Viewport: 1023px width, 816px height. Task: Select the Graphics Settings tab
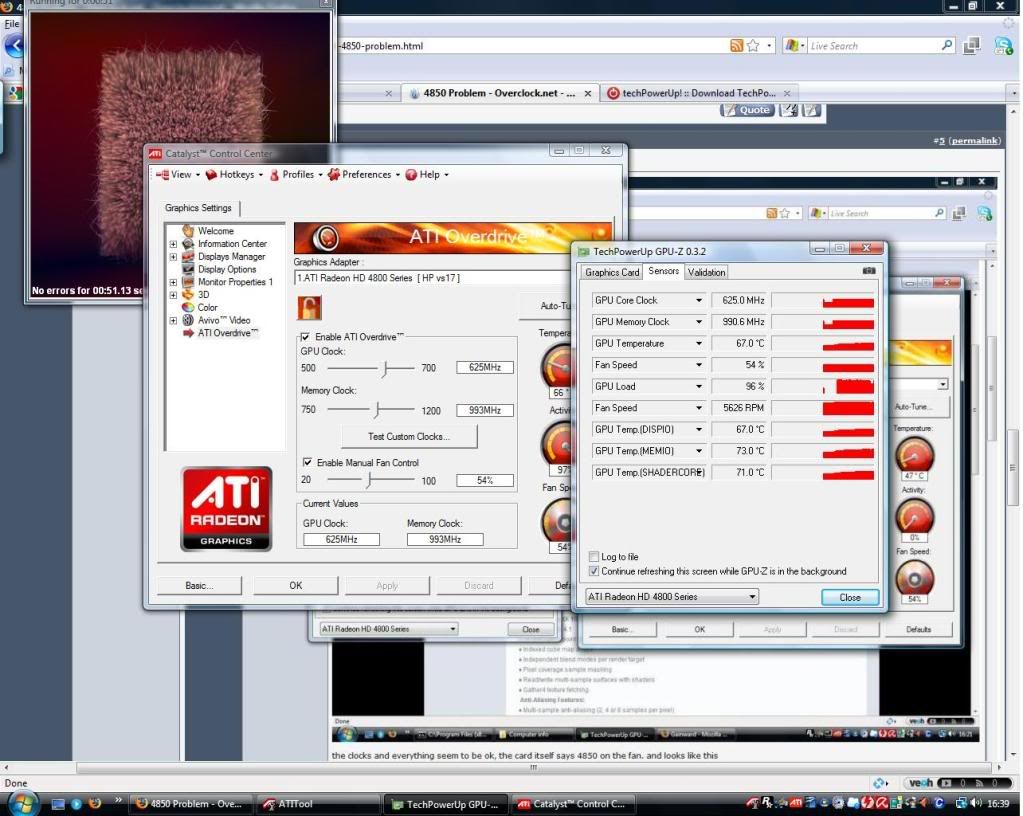coord(198,207)
